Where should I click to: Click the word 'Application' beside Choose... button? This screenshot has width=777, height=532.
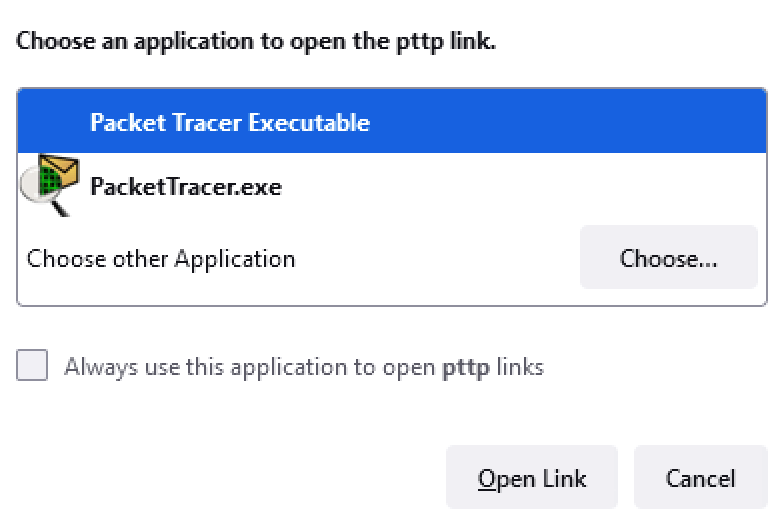click(x=235, y=260)
